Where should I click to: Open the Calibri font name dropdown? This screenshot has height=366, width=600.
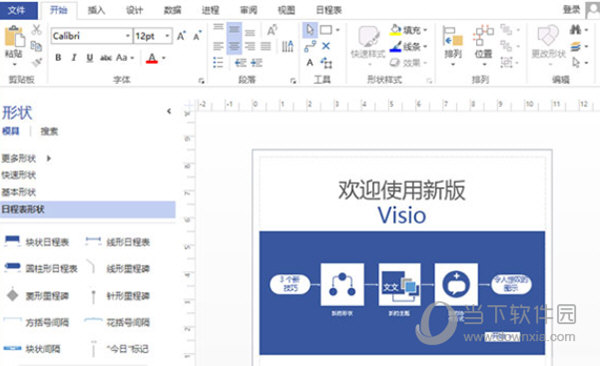pos(127,36)
